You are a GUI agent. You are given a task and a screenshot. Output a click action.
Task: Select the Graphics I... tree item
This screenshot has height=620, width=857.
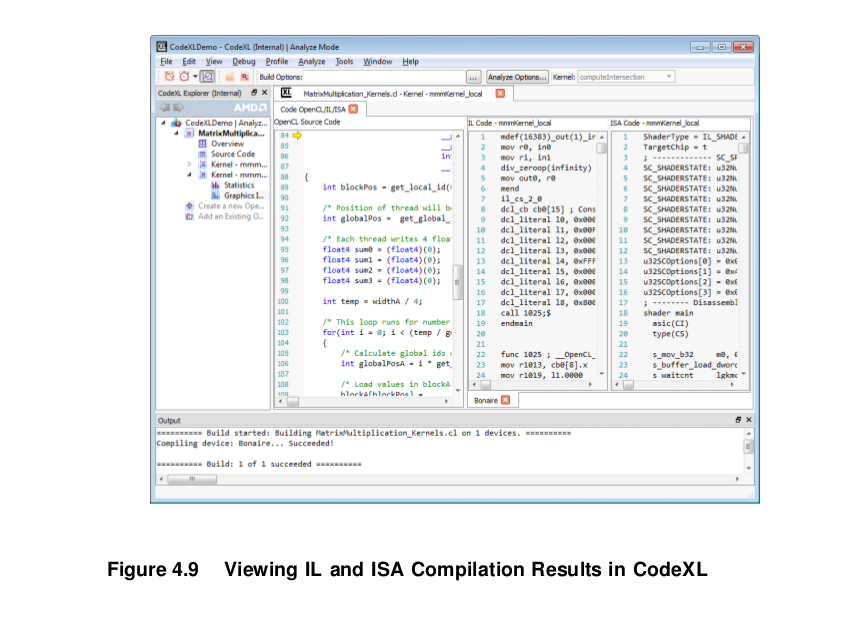pyautogui.click(x=244, y=196)
